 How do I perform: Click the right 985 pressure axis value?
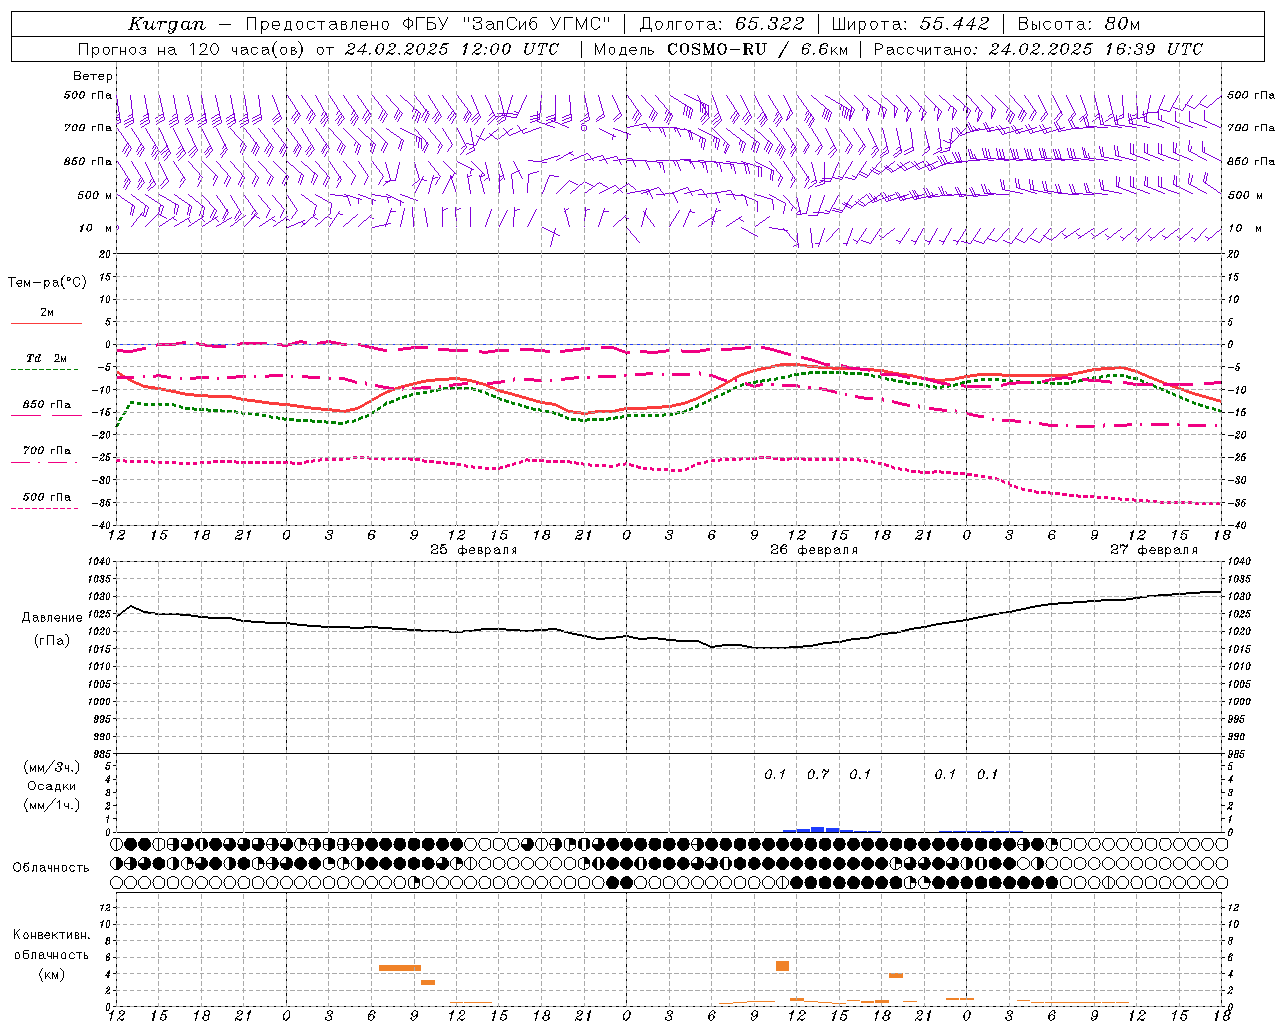tap(1238, 754)
